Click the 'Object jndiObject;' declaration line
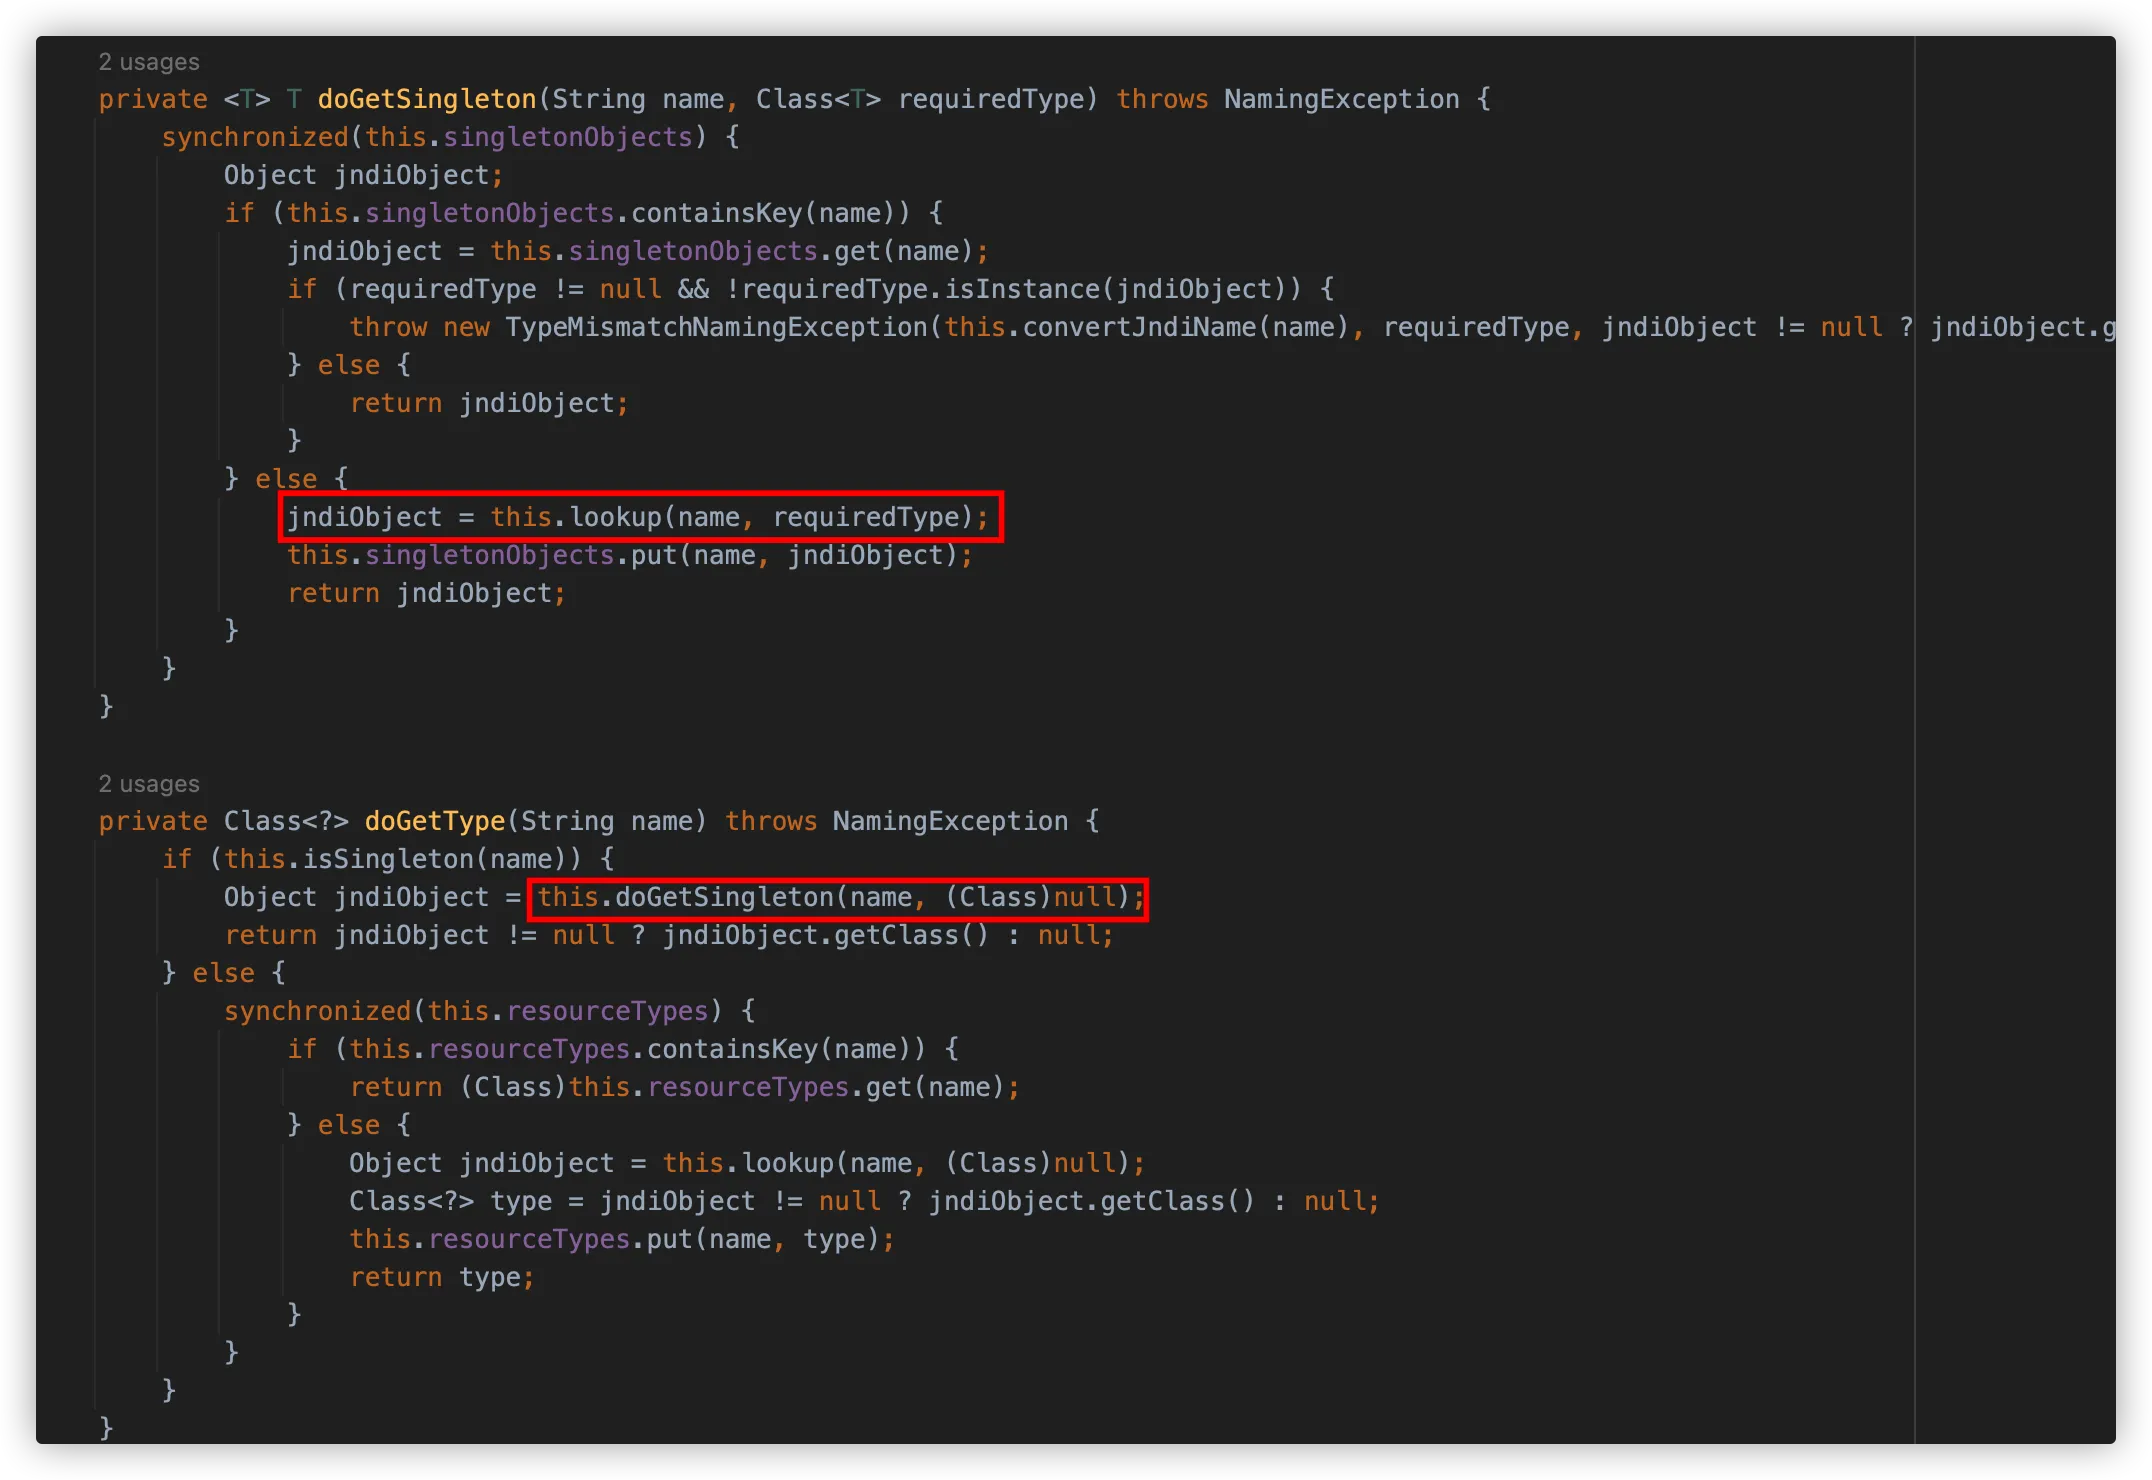The image size is (2152, 1480). coord(364,175)
